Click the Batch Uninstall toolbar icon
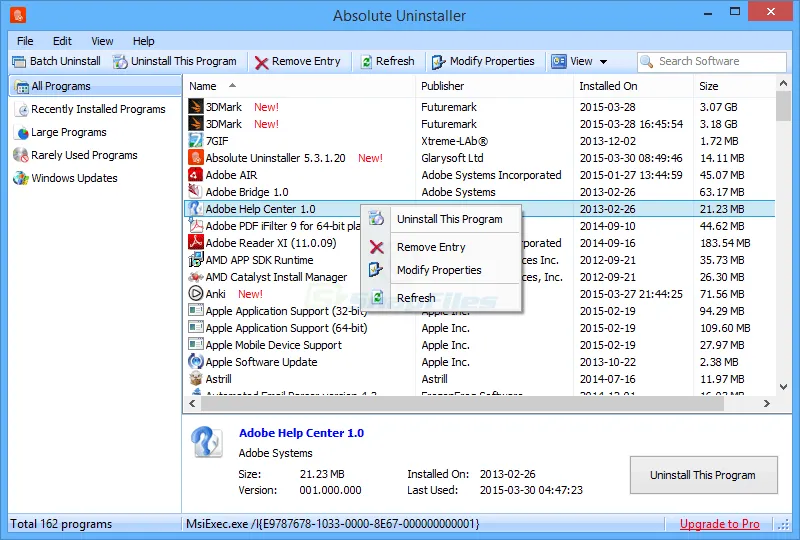The image size is (800, 540). click(19, 62)
